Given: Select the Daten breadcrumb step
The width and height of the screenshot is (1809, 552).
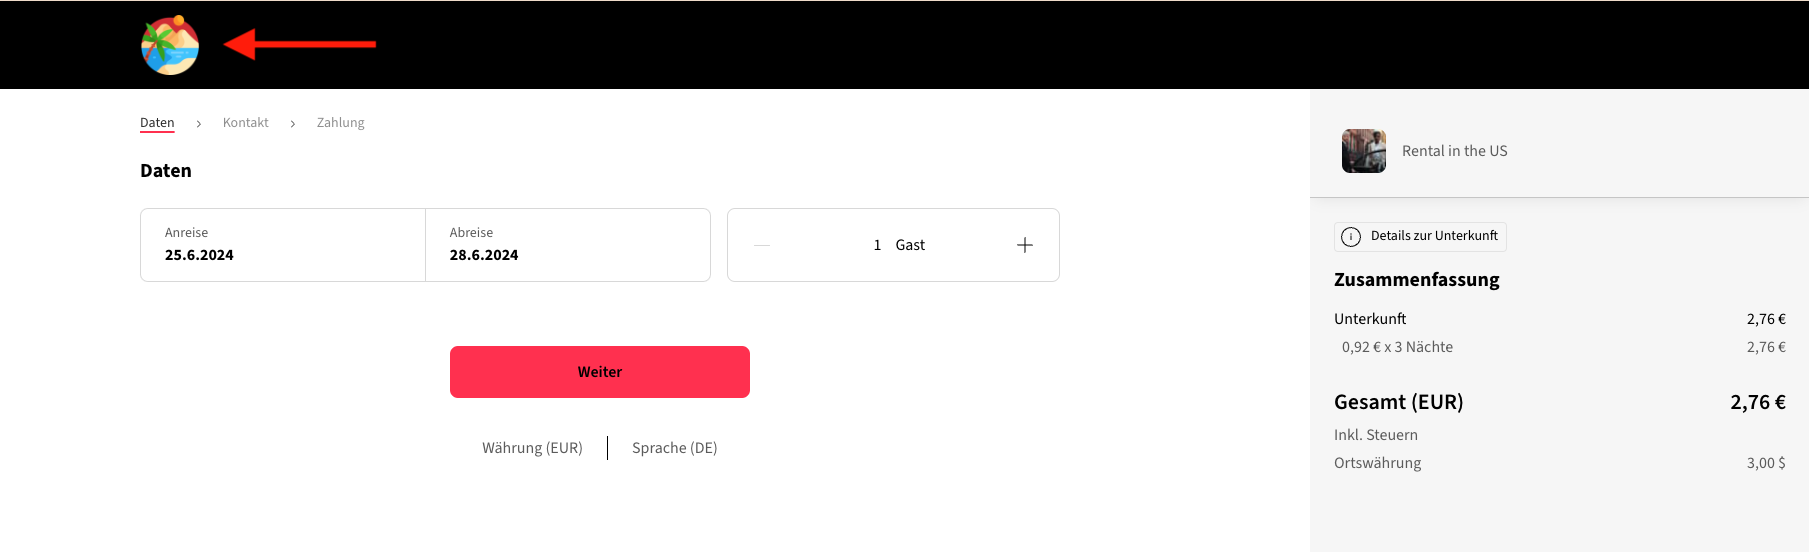Looking at the screenshot, I should [x=157, y=123].
